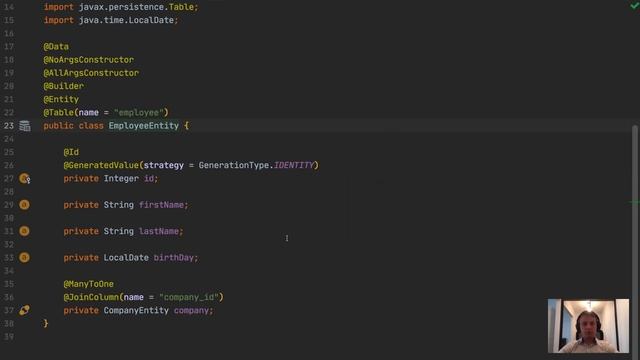Click the javax.persistence.Table import
Image resolution: width=640 pixels, height=360 pixels.
(136, 7)
